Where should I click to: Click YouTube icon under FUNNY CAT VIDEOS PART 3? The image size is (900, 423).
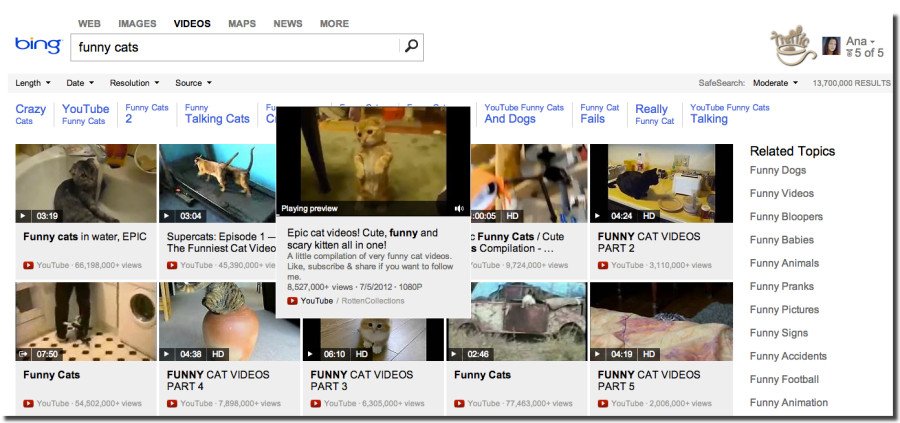pos(316,403)
